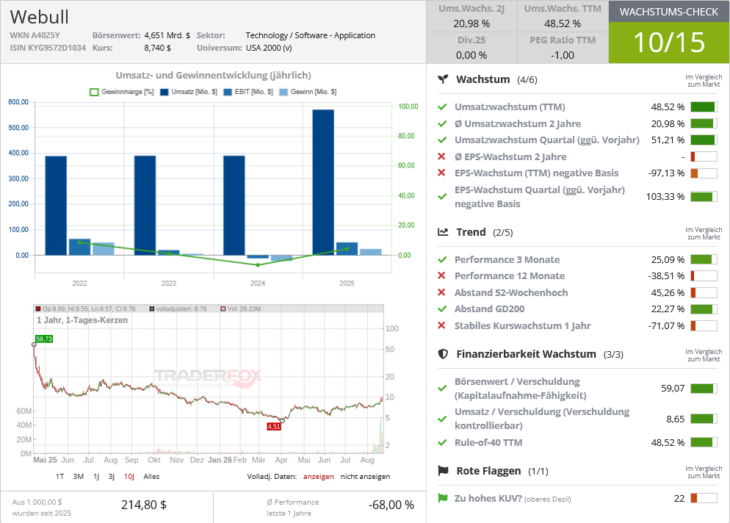Click Rule-of-40 TTM label
Viewport: 730px width, 523px height.
[488, 442]
